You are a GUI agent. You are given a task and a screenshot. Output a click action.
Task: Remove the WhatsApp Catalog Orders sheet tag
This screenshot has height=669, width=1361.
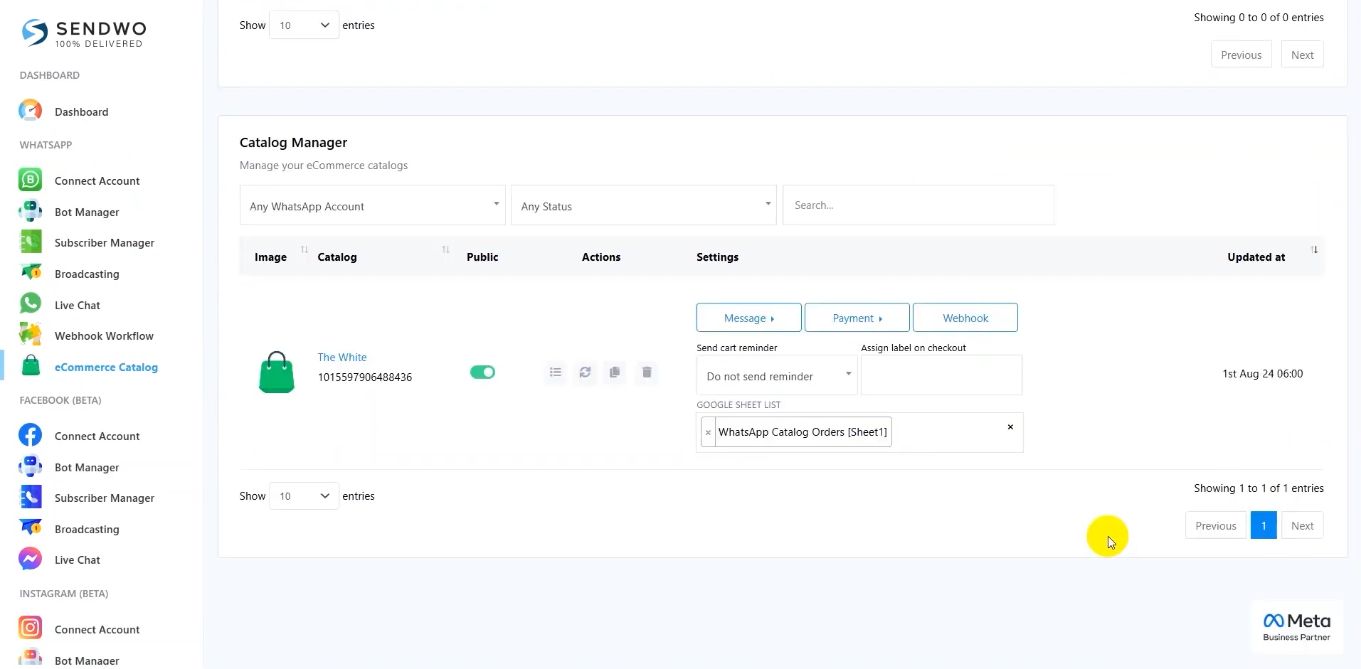[708, 433]
